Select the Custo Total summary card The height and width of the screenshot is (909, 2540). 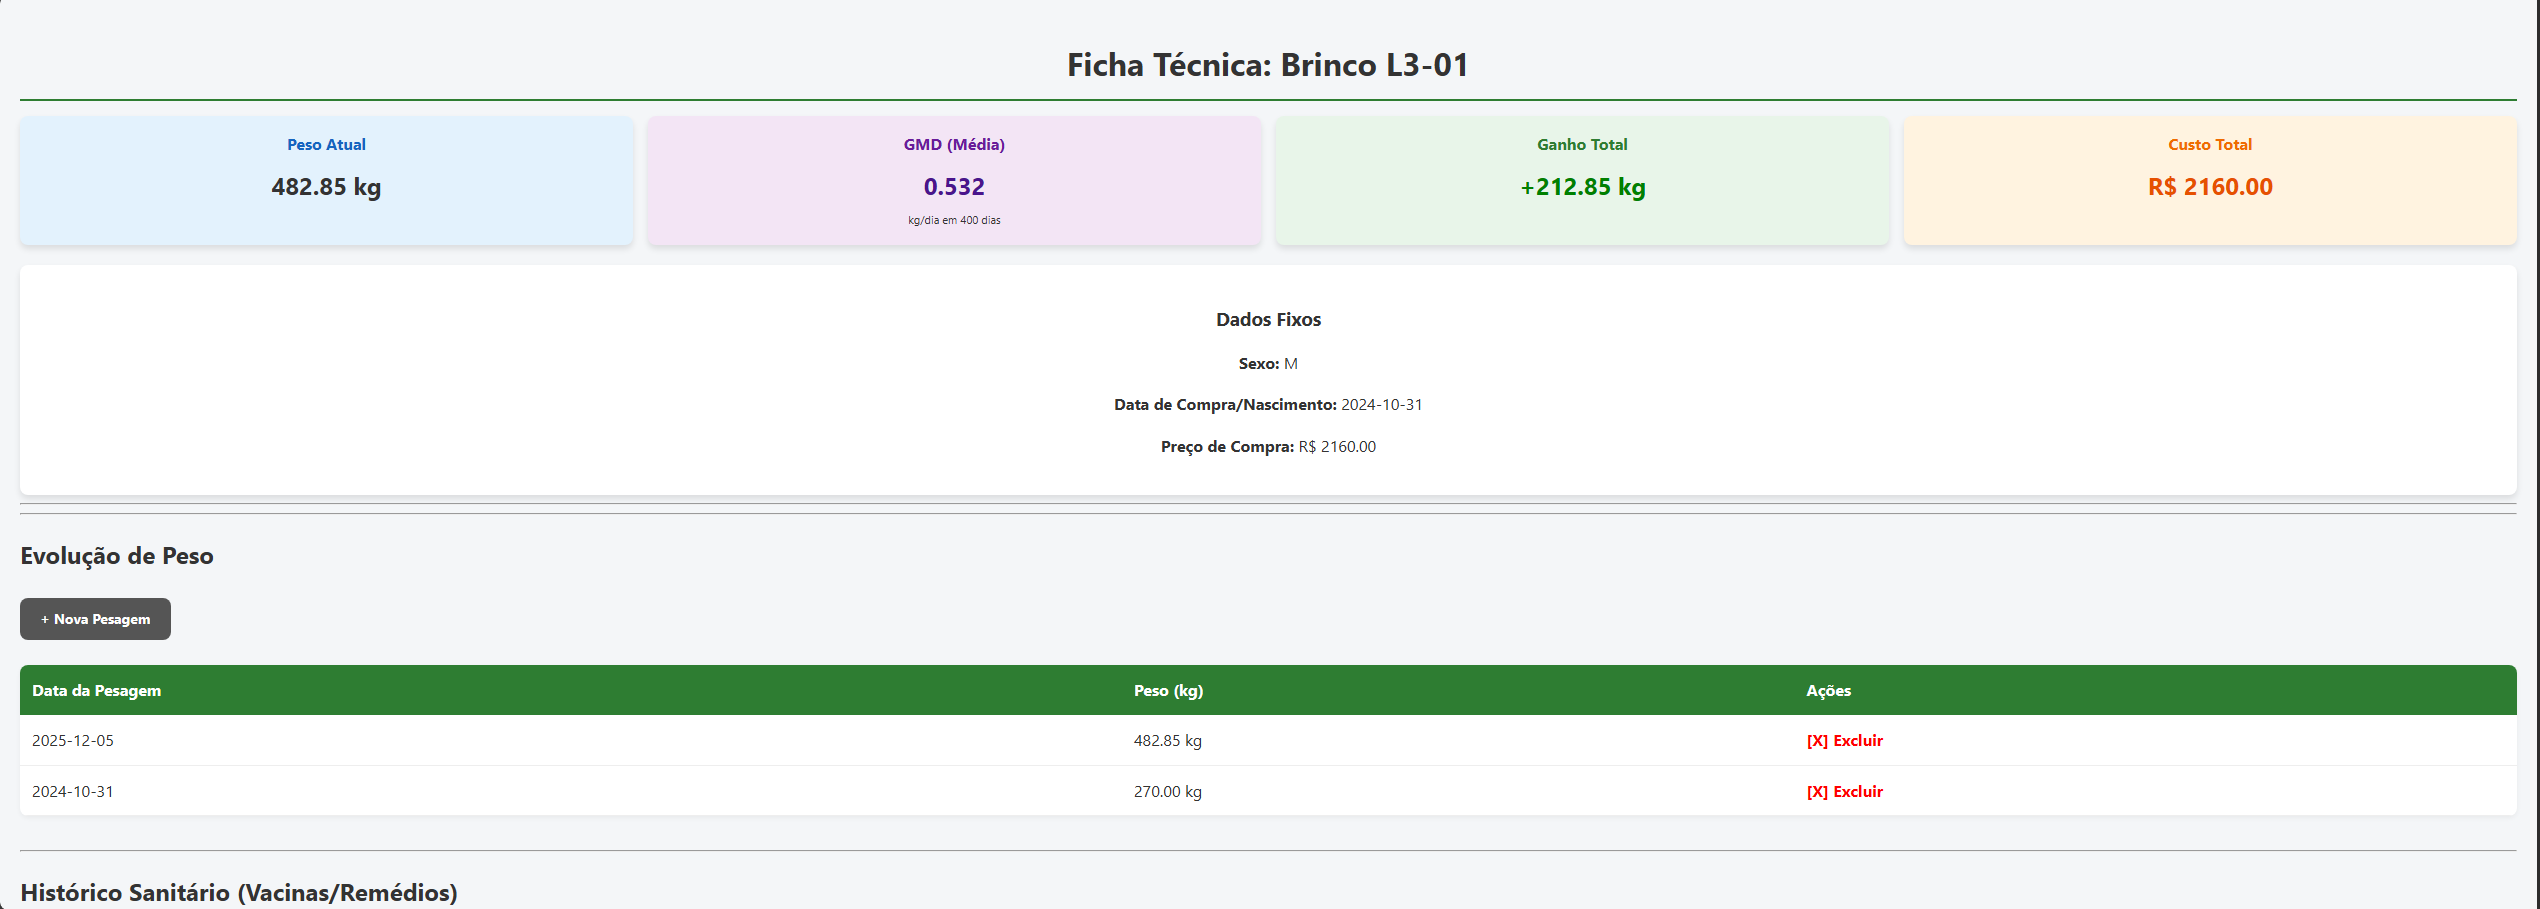tap(2208, 180)
